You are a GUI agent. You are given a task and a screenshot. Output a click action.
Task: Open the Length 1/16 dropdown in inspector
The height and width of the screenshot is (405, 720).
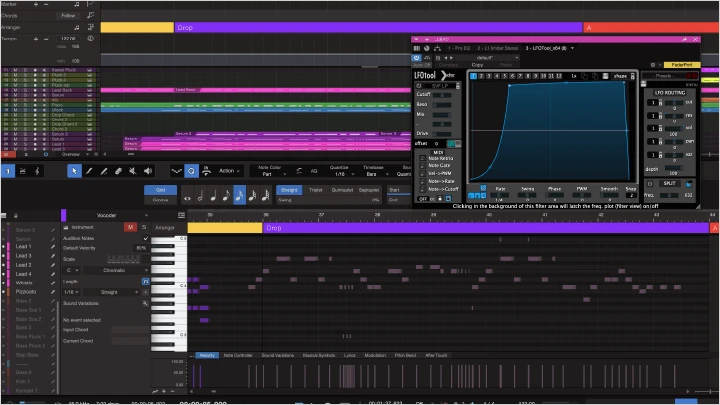tap(72, 292)
